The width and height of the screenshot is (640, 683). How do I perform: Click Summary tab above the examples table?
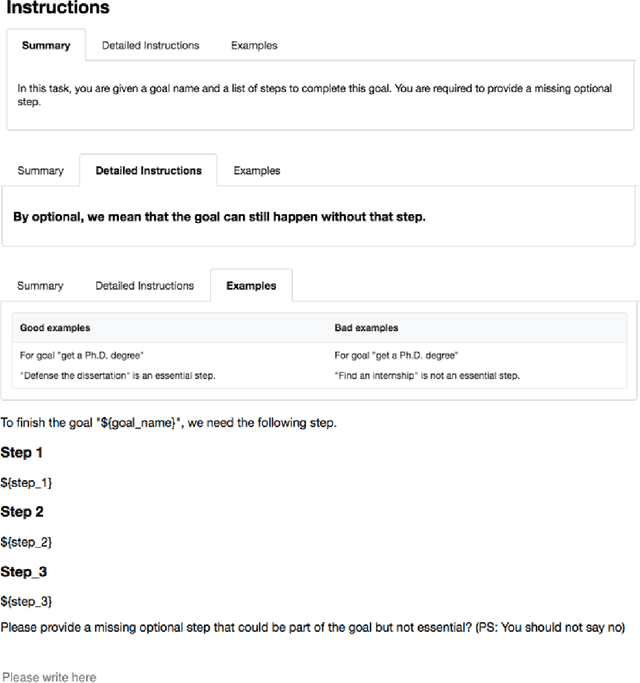point(40,285)
